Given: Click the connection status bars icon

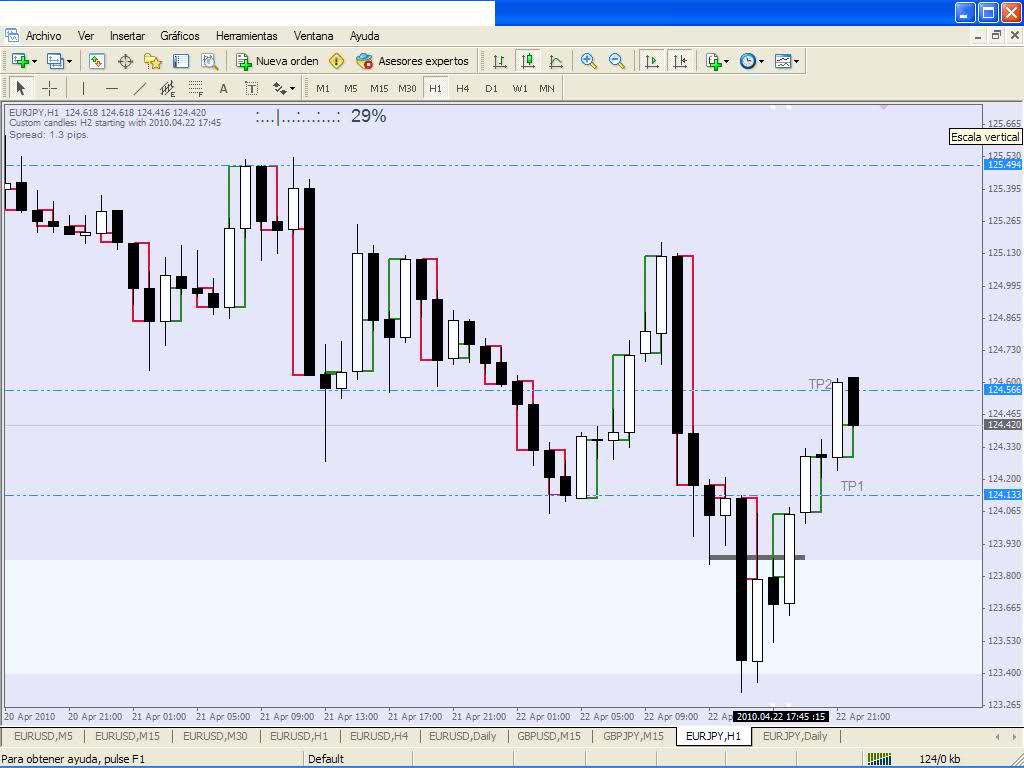Looking at the screenshot, I should pos(879,759).
